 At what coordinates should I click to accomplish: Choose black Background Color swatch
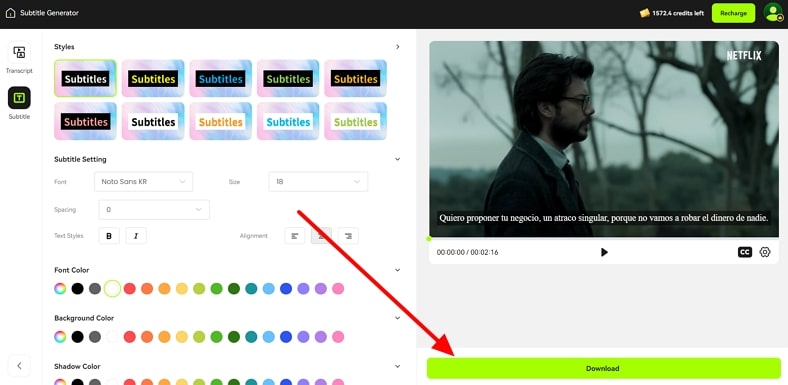[x=77, y=337]
